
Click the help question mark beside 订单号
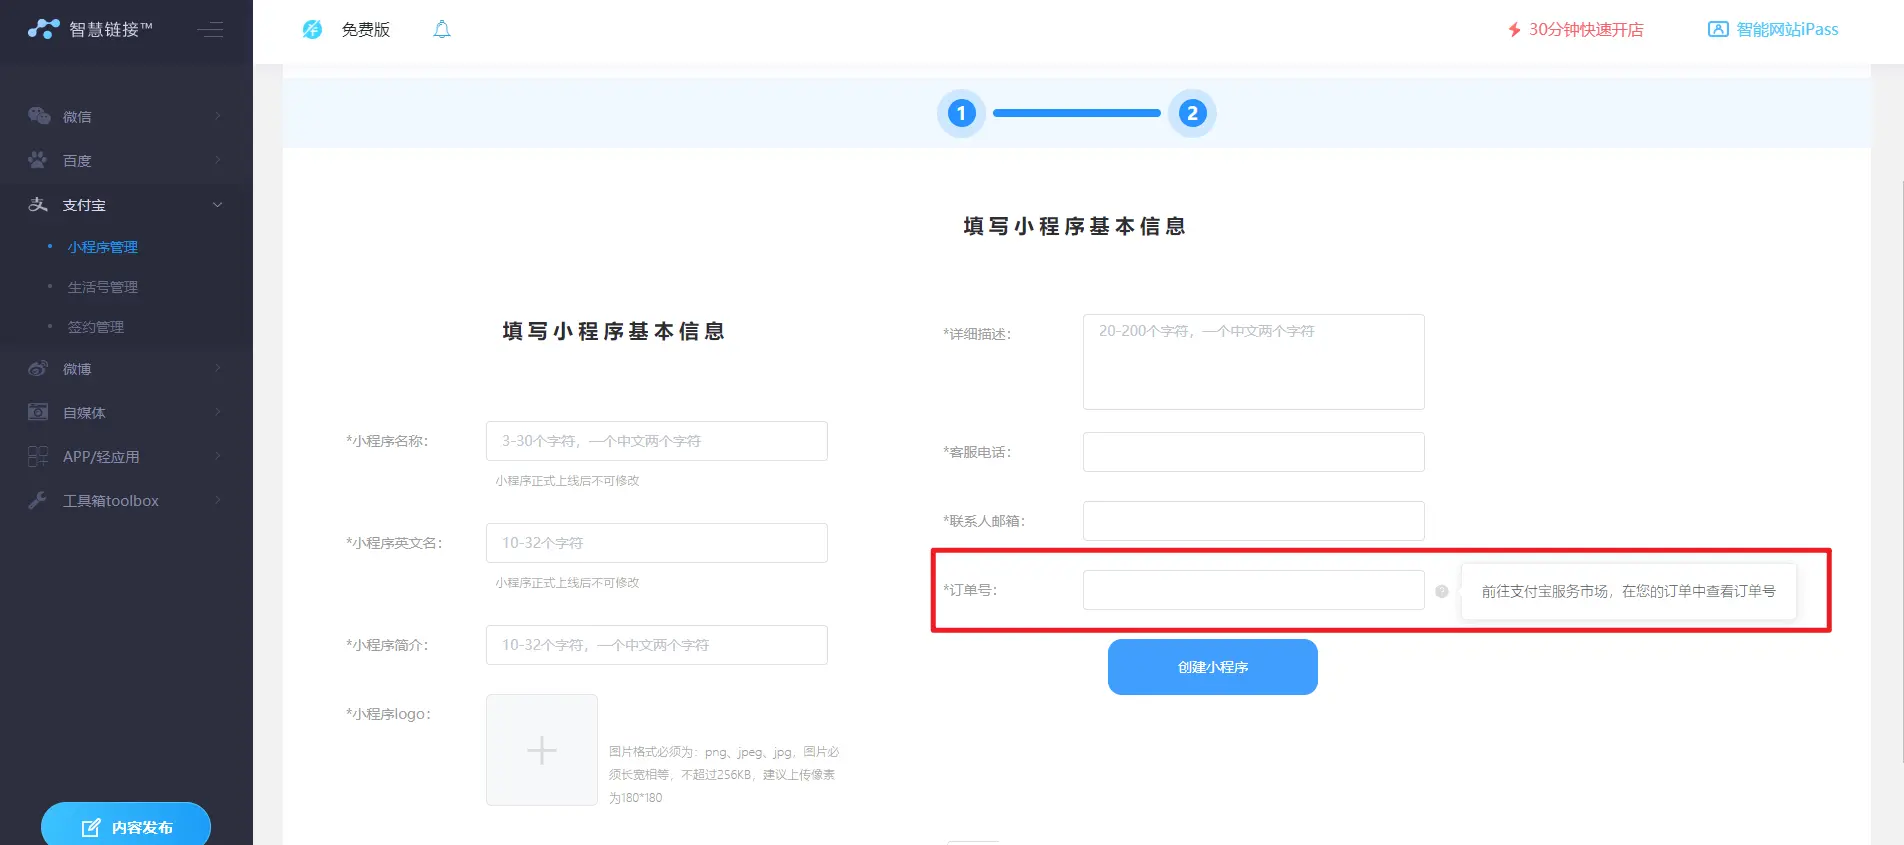[x=1442, y=591]
